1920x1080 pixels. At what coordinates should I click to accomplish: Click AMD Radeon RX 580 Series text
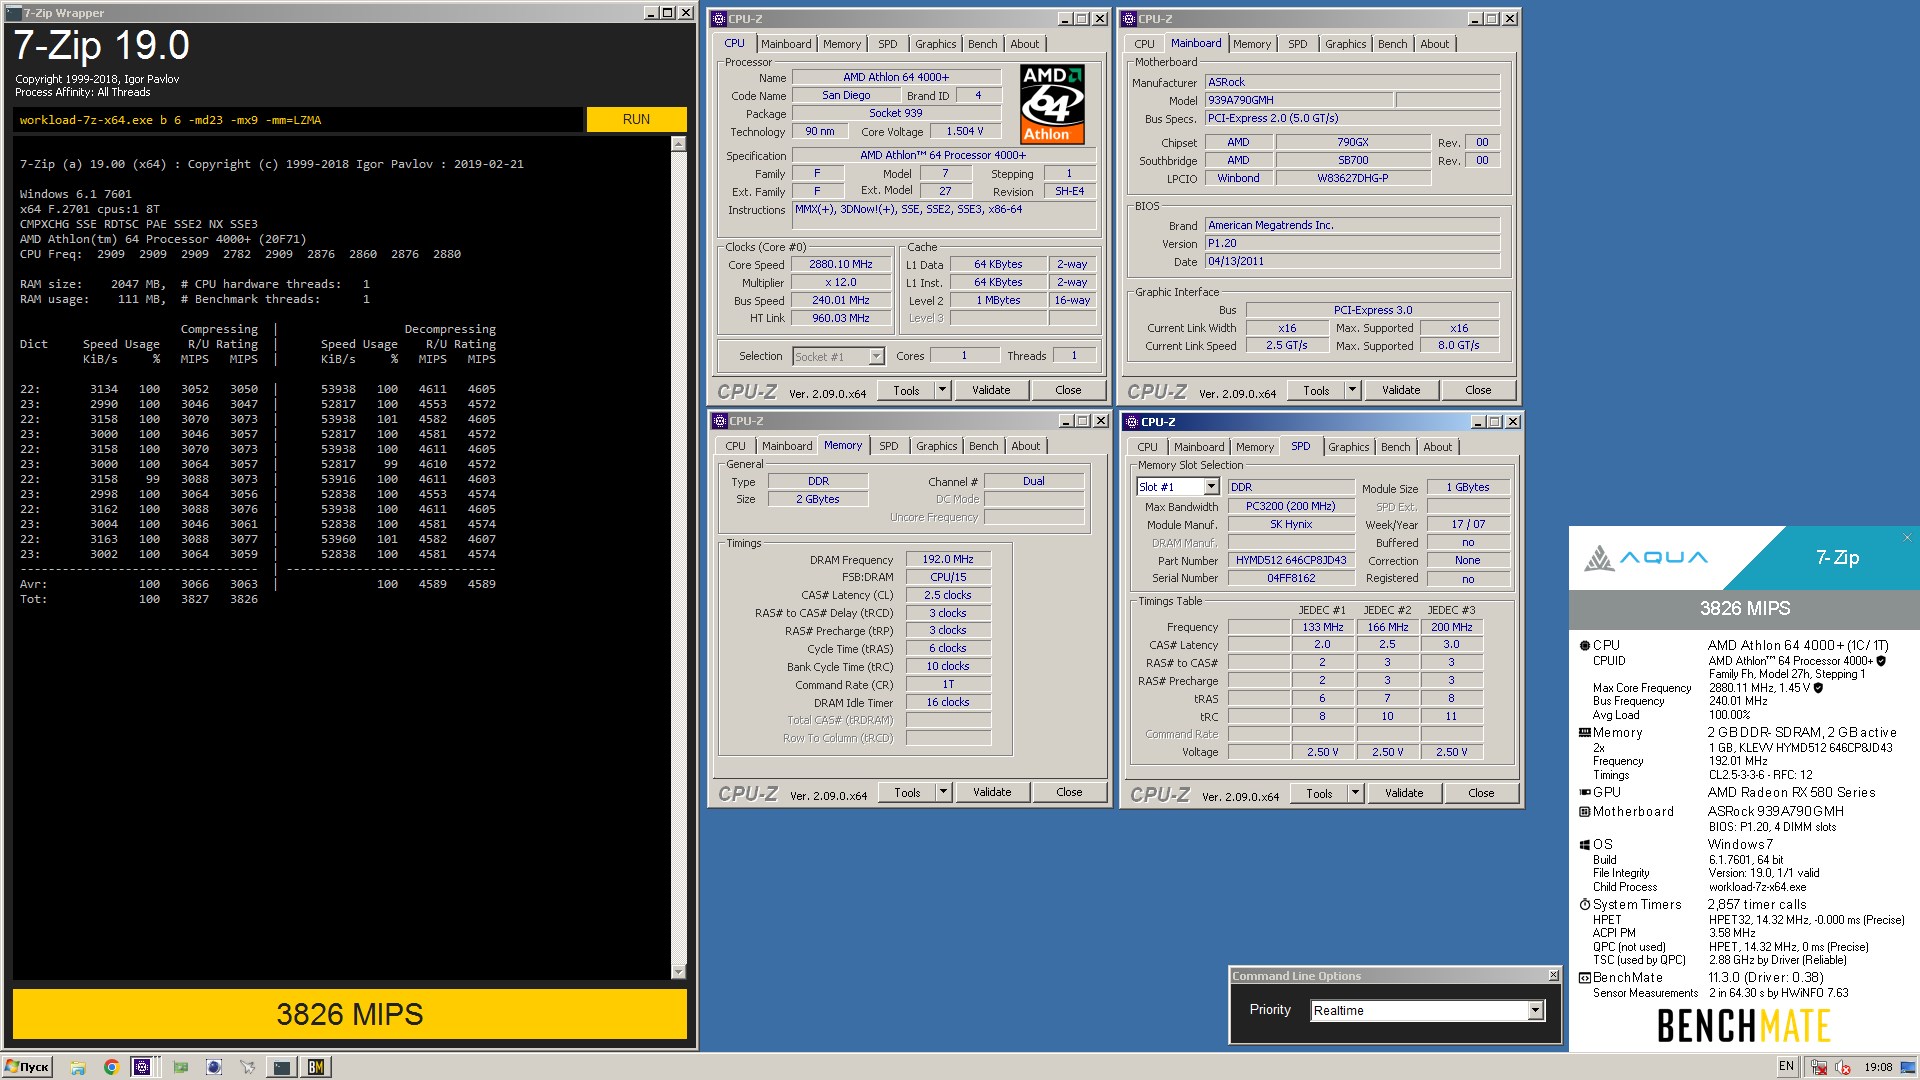click(1791, 792)
